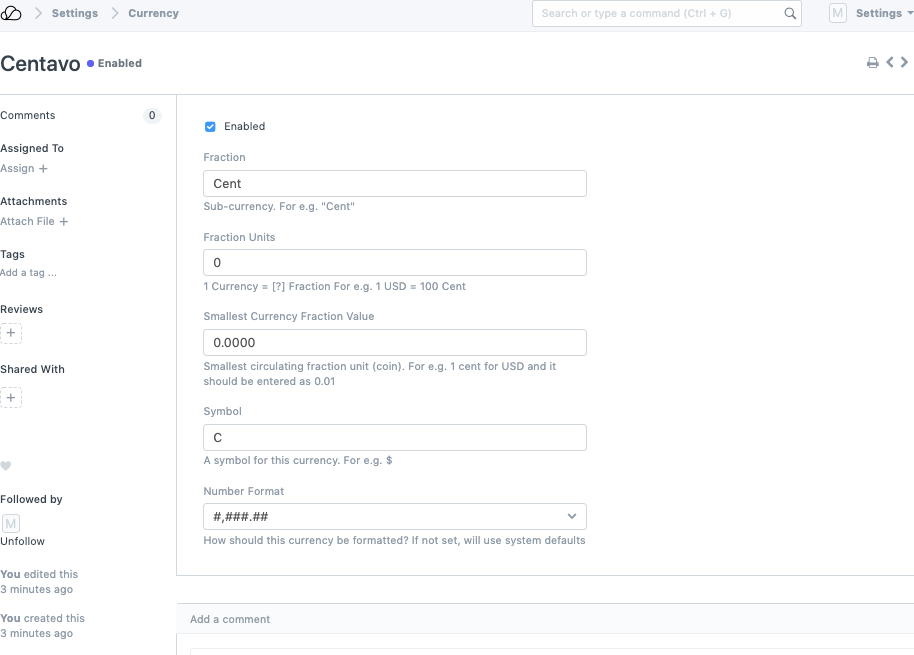914x655 pixels.
Task: Click Unfollow link
Action: point(22,541)
